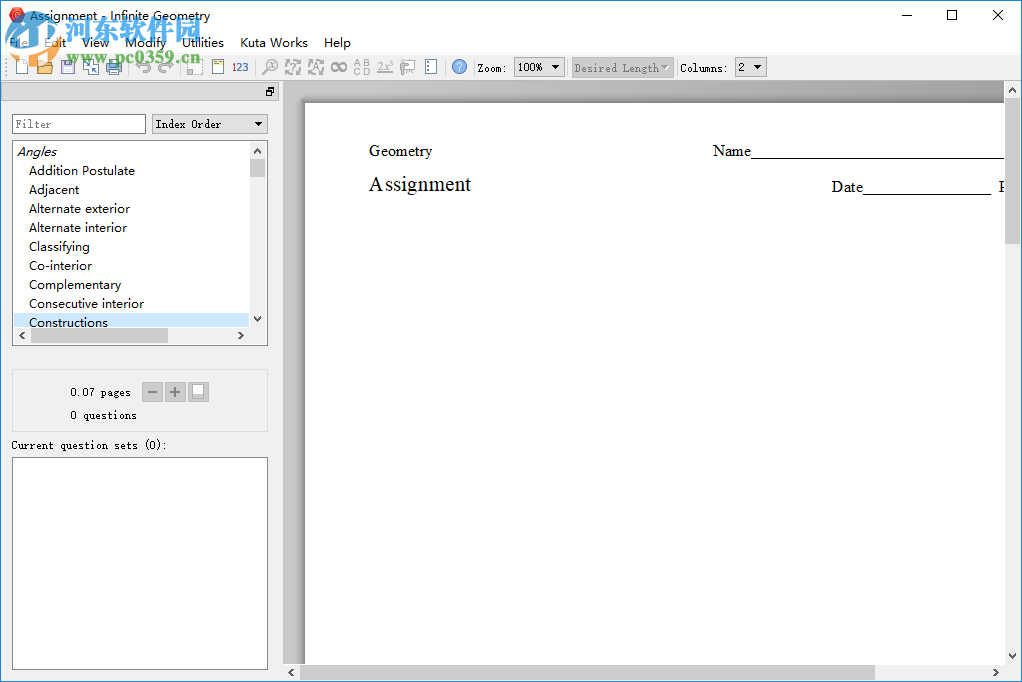Open help with blue question icon
1022x682 pixels.
click(459, 67)
